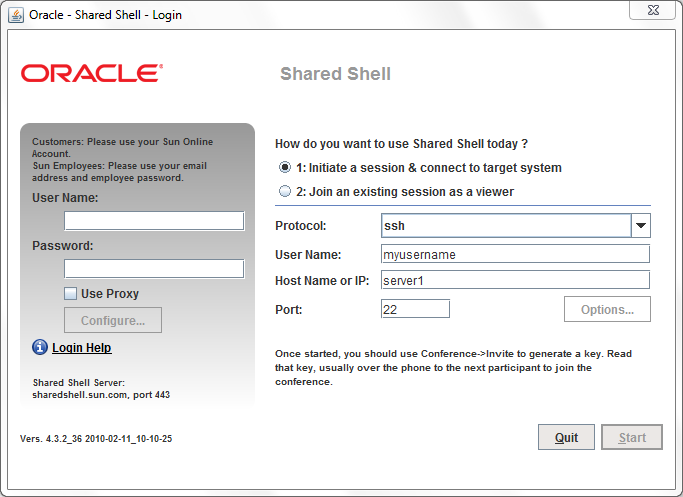Click the Options... button
Screen dimensions: 683x497
coord(607,309)
